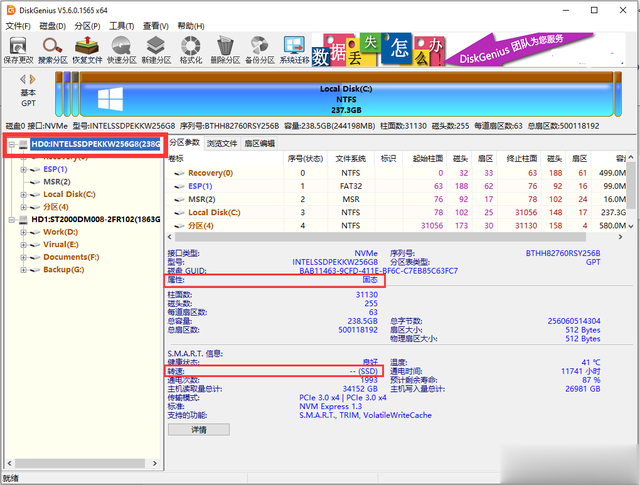Click the 237.3G capacity cell

click(x=613, y=212)
